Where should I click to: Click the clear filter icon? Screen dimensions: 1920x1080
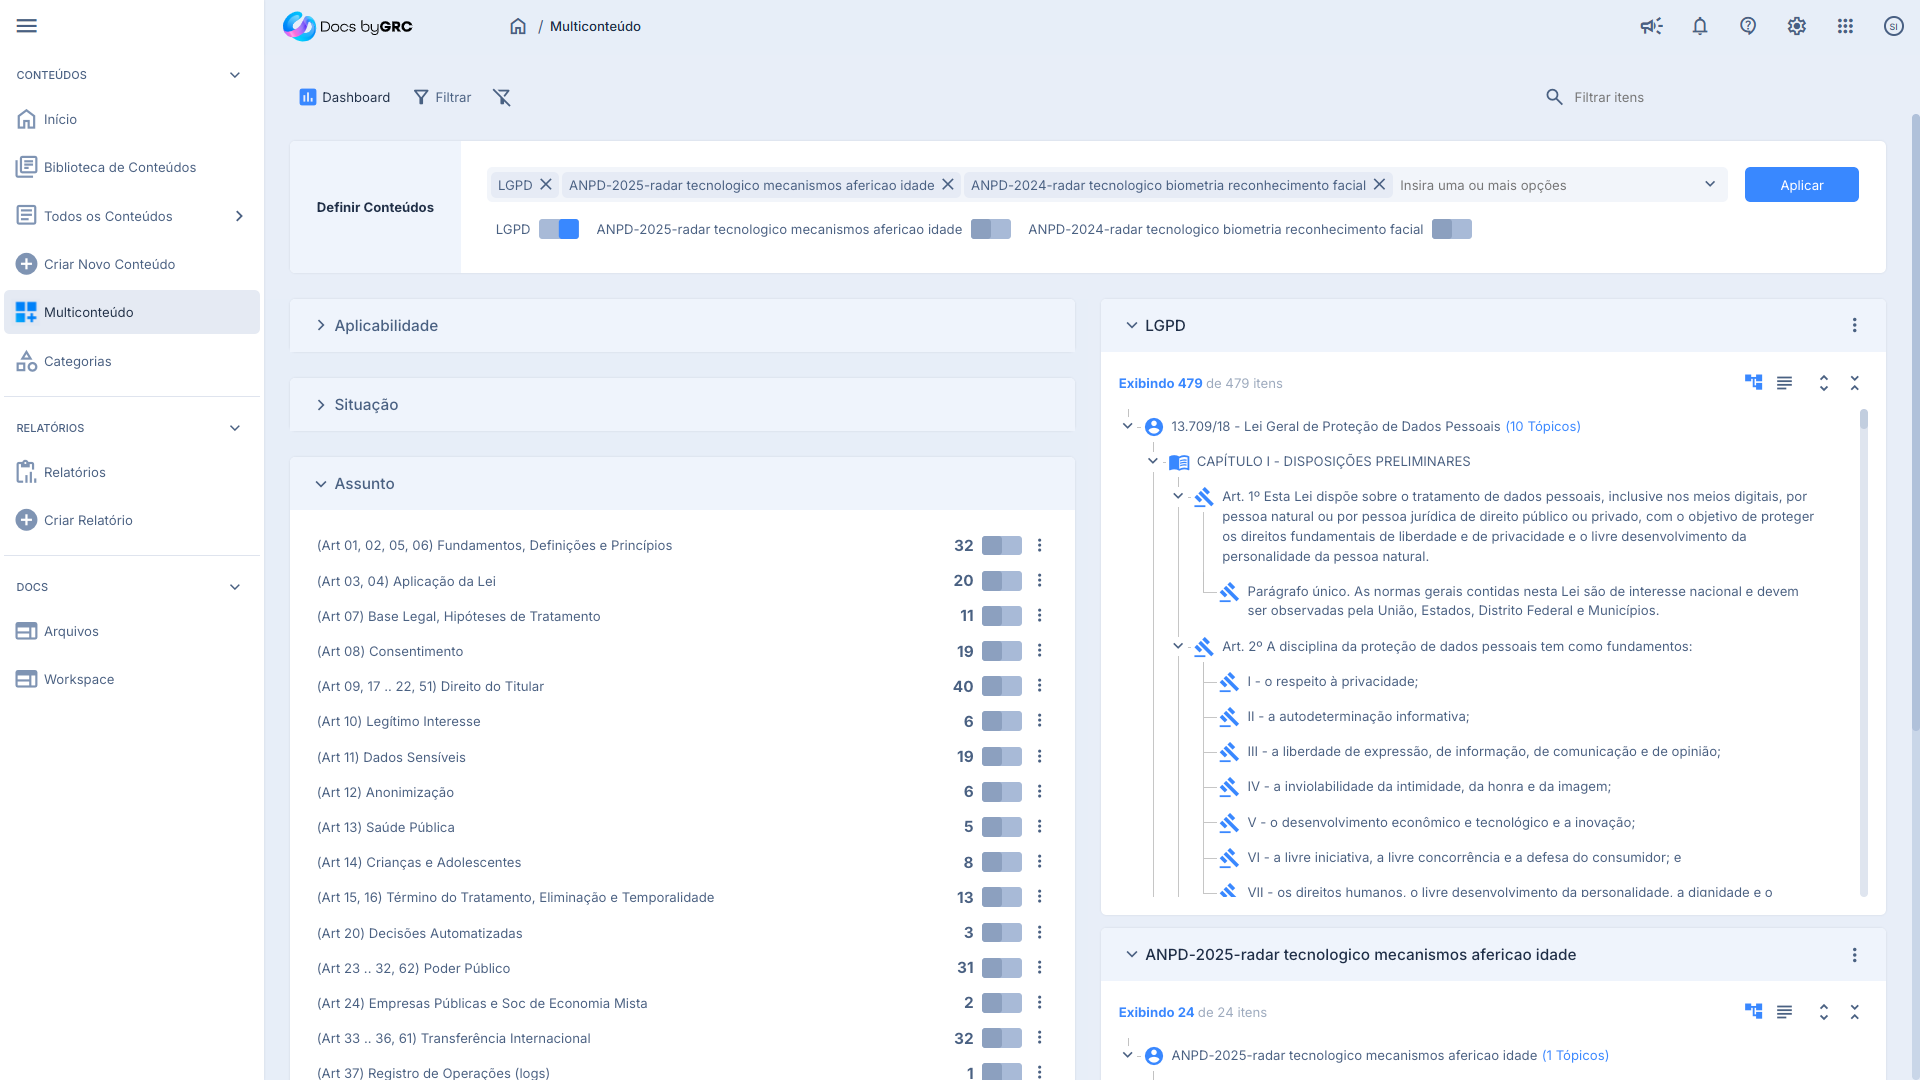click(502, 97)
